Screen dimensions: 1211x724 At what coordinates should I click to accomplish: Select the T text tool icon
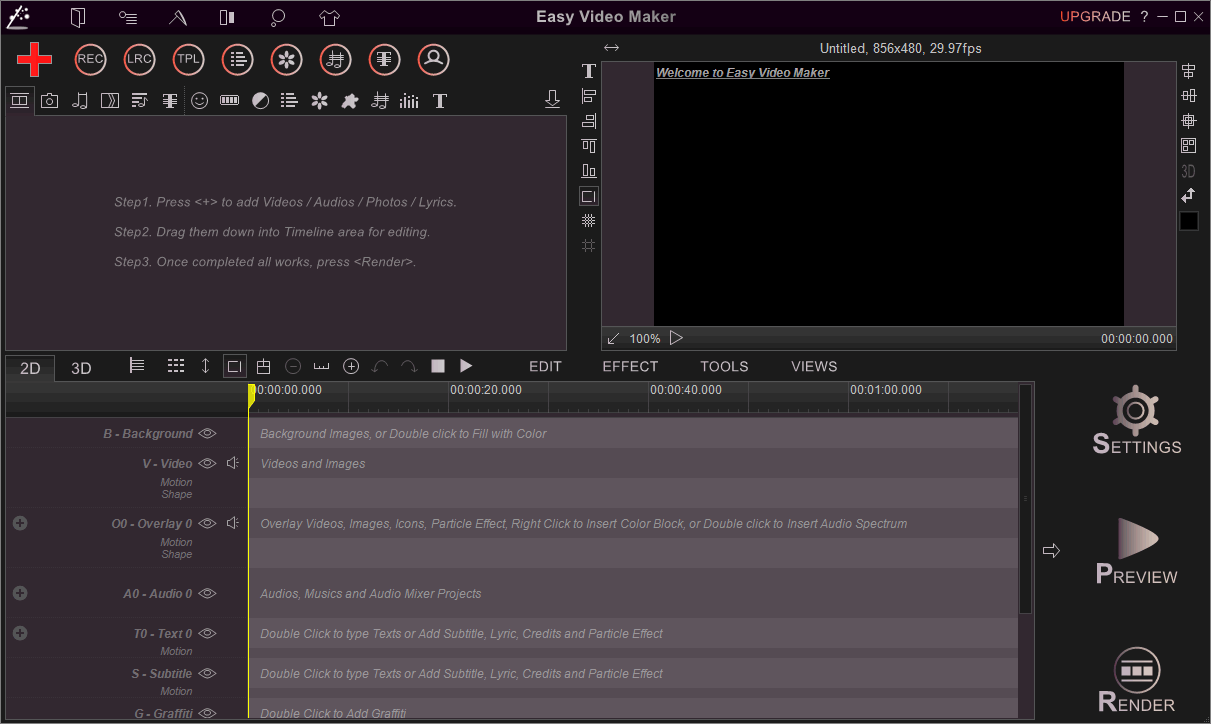click(439, 100)
